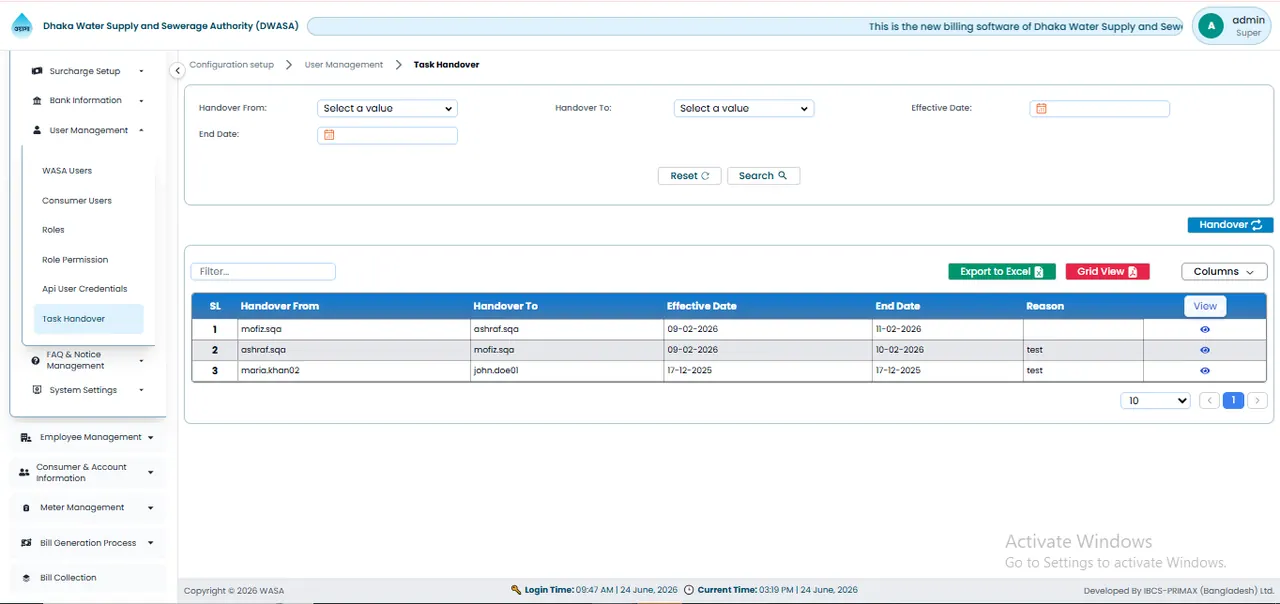Click the Reset button
This screenshot has height=604, width=1280.
click(x=689, y=176)
